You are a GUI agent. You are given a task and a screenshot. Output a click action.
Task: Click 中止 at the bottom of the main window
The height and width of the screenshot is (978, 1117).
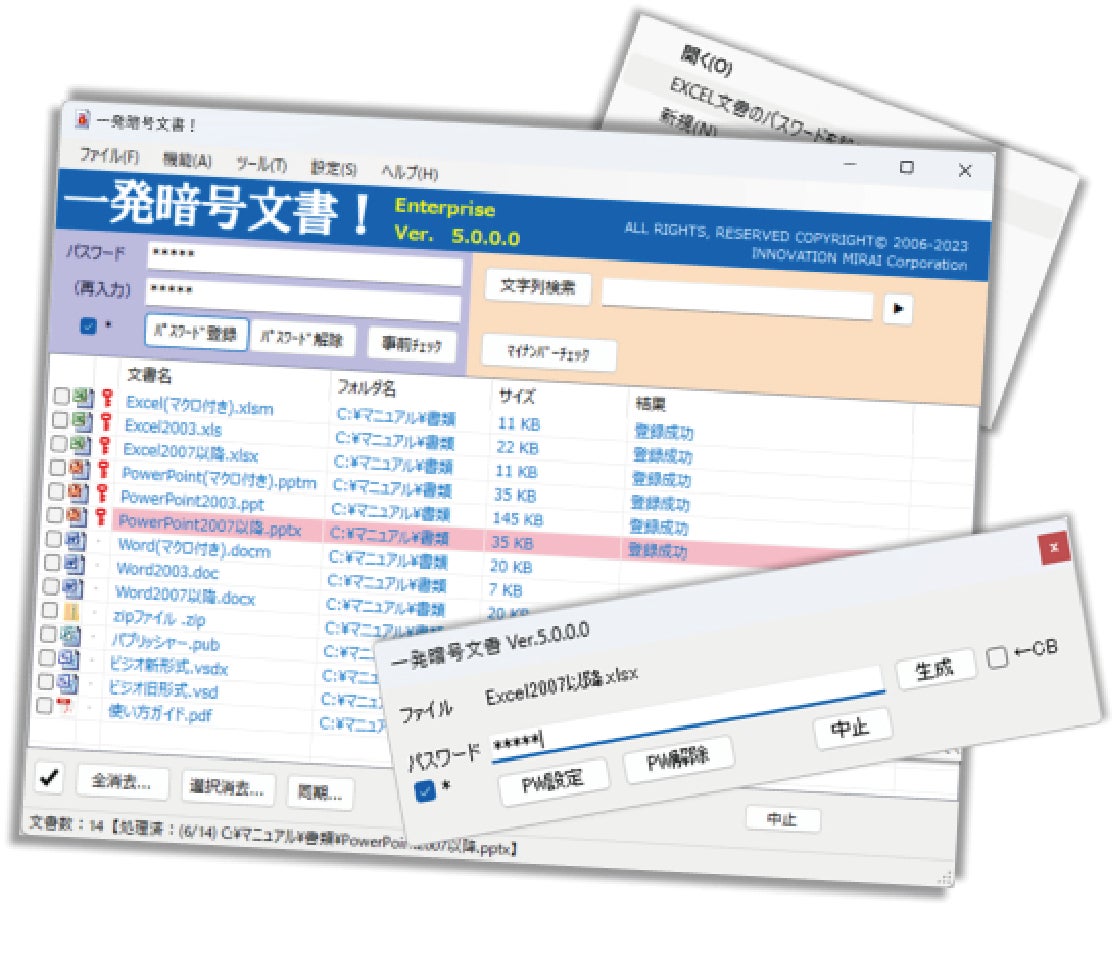pos(783,818)
